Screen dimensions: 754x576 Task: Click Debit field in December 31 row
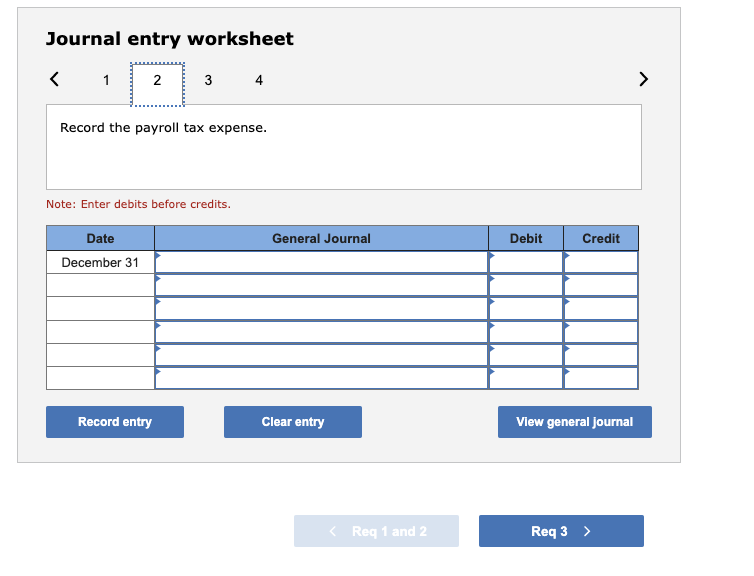point(526,263)
